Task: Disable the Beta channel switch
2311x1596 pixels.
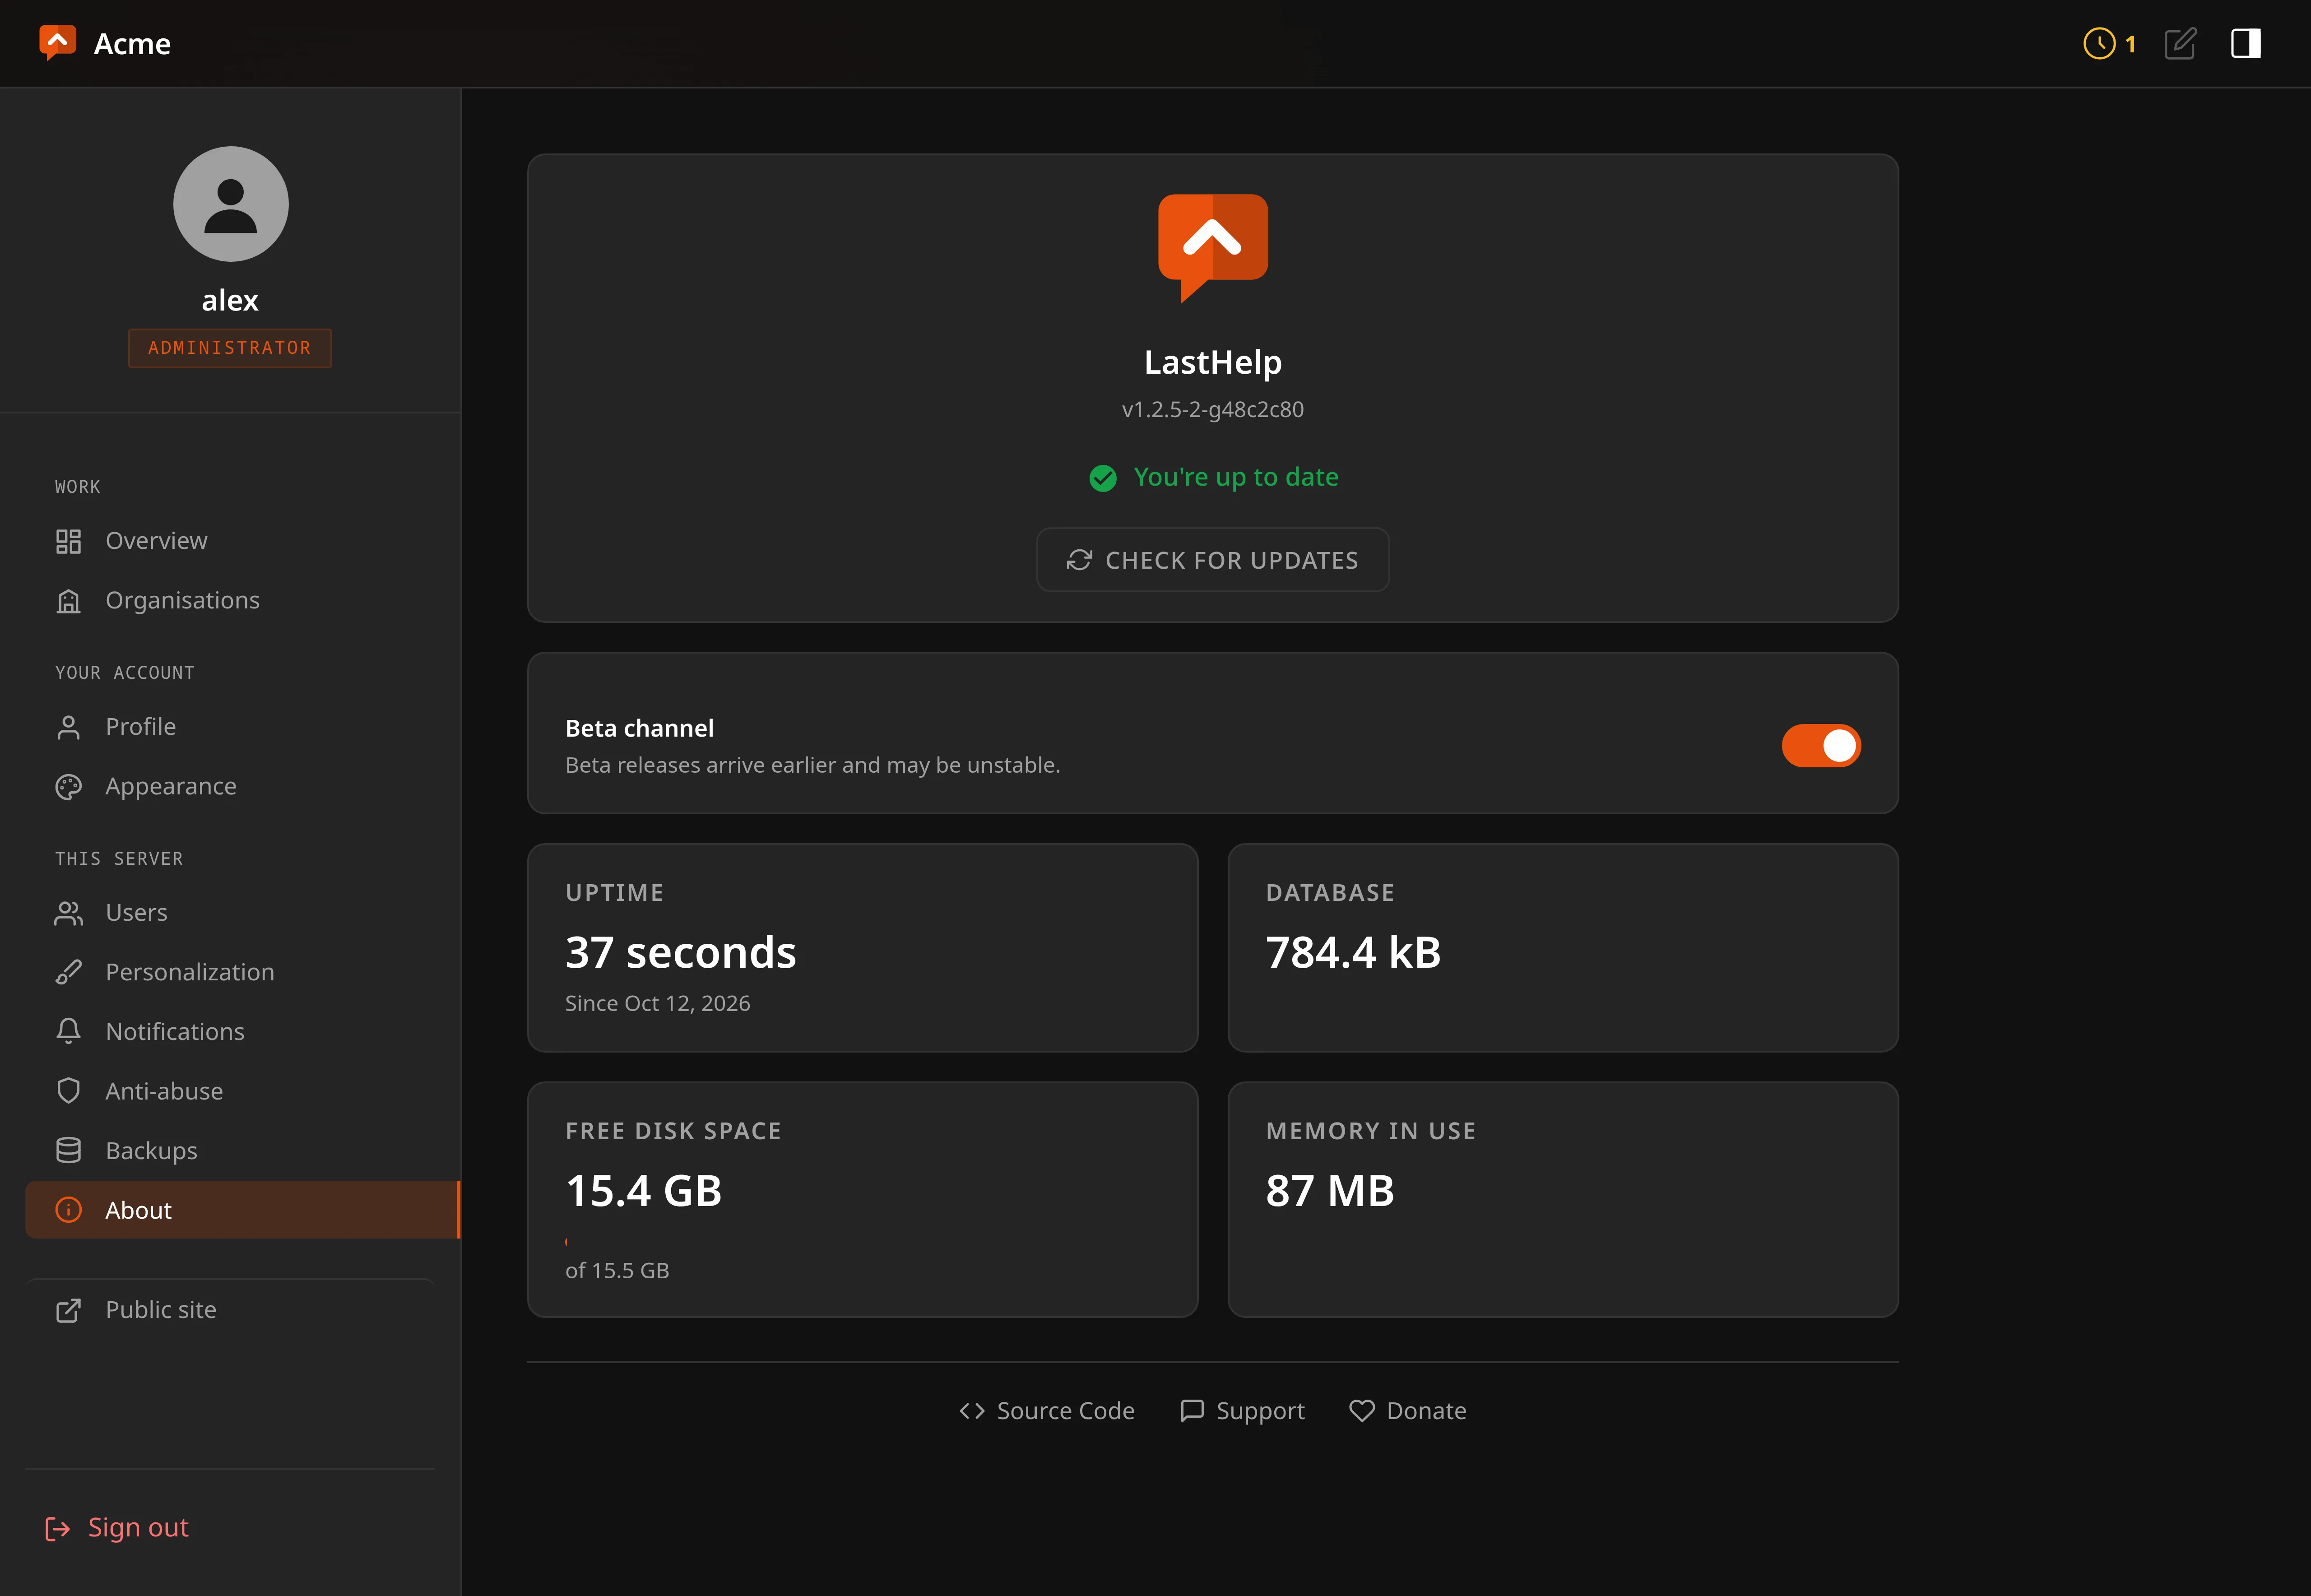Action: tap(1820, 746)
